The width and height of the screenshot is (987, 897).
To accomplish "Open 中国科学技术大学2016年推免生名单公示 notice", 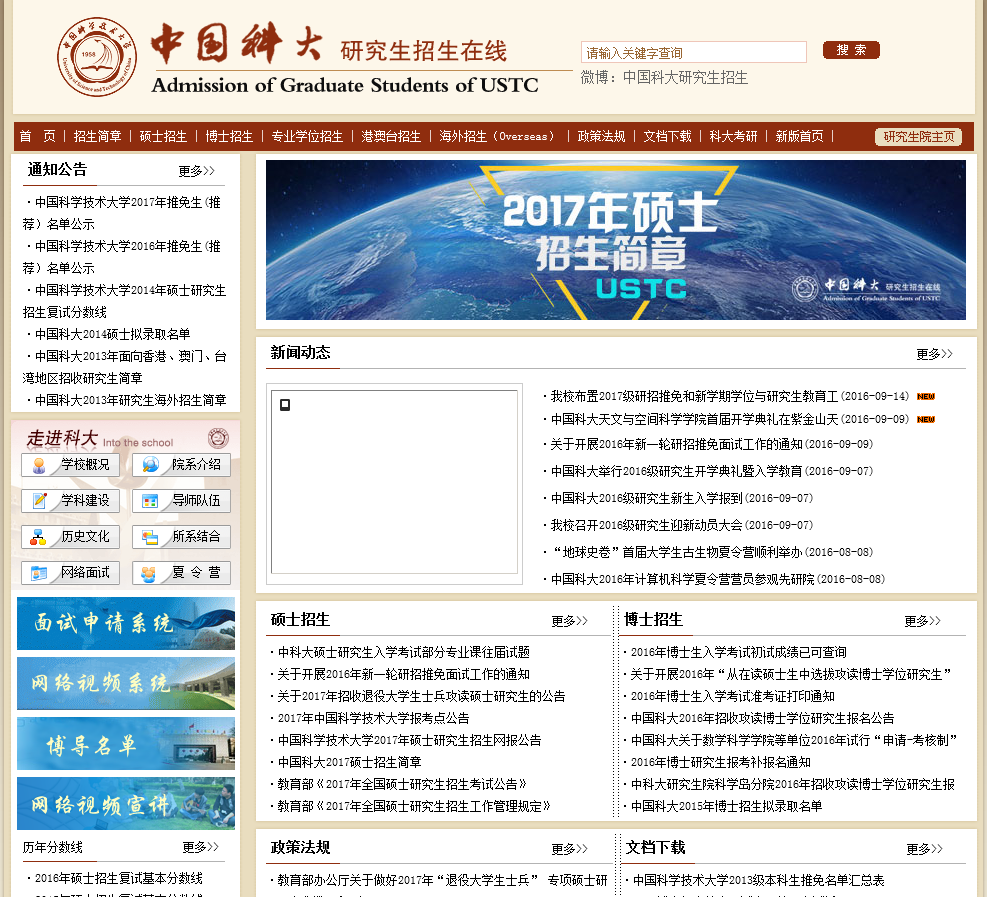I will [122, 257].
